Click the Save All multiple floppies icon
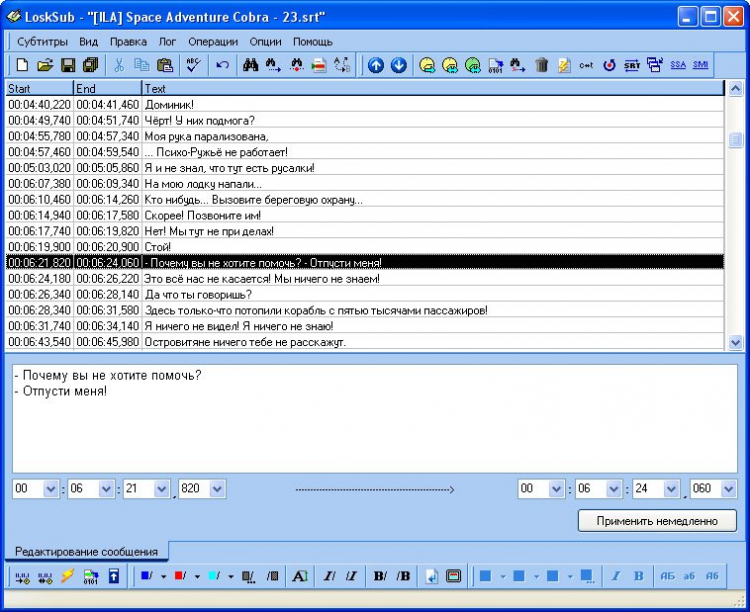This screenshot has height=612, width=750. click(x=90, y=65)
